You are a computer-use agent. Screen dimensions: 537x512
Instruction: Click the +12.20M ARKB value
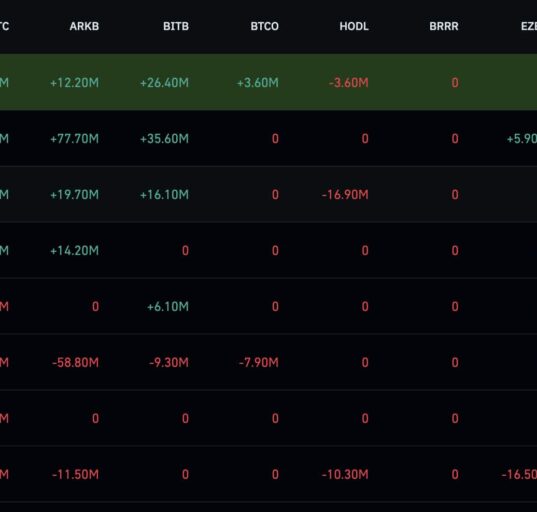click(x=74, y=83)
